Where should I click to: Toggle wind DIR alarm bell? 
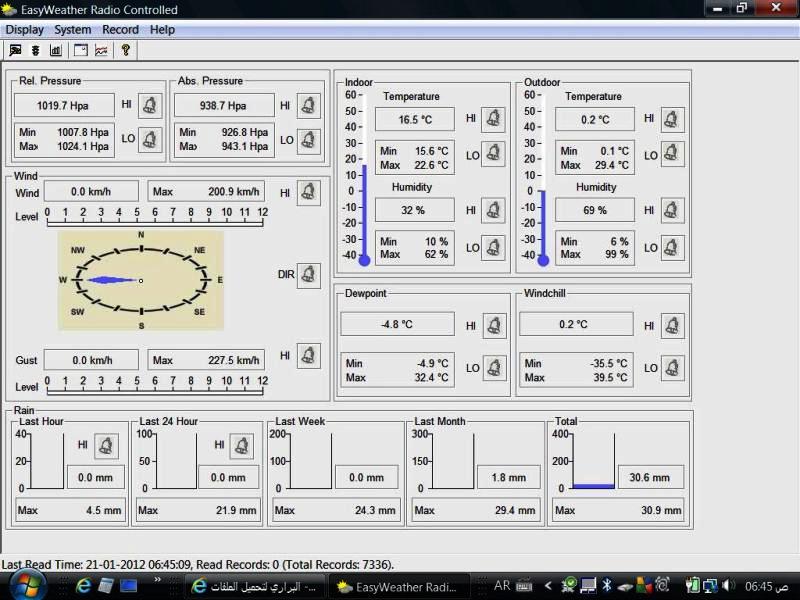308,275
